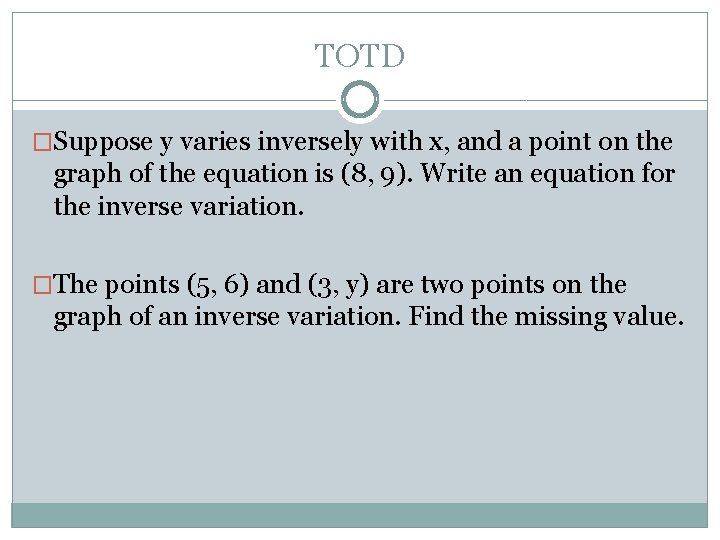Image resolution: width=720 pixels, height=540 pixels.
Task: Click the word "graph" in the second line
Action: pyautogui.click(x=87, y=175)
